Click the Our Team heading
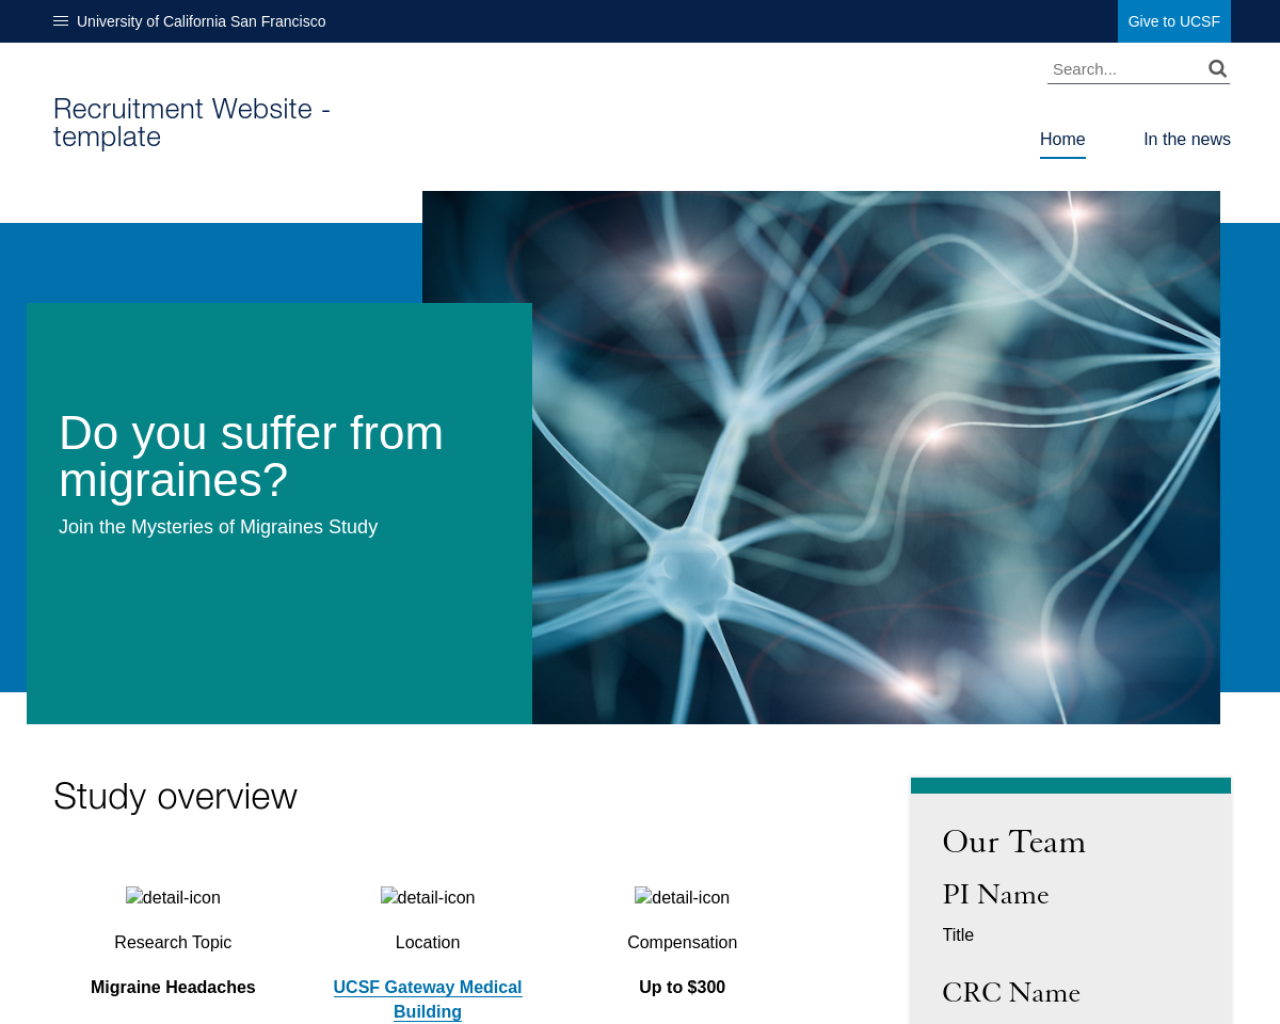Viewport: 1280px width, 1024px height. pyautogui.click(x=1014, y=842)
